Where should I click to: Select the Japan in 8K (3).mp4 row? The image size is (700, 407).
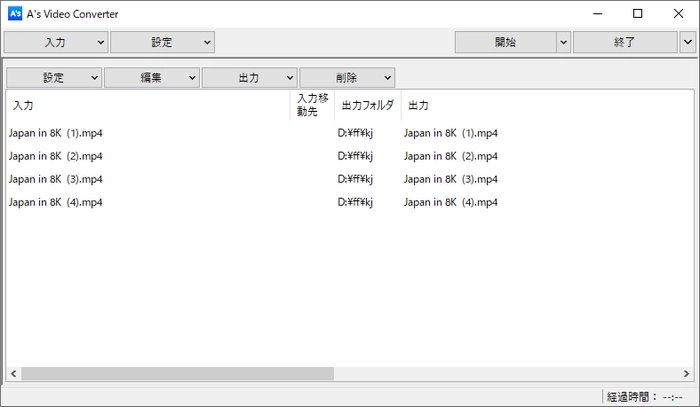56,179
